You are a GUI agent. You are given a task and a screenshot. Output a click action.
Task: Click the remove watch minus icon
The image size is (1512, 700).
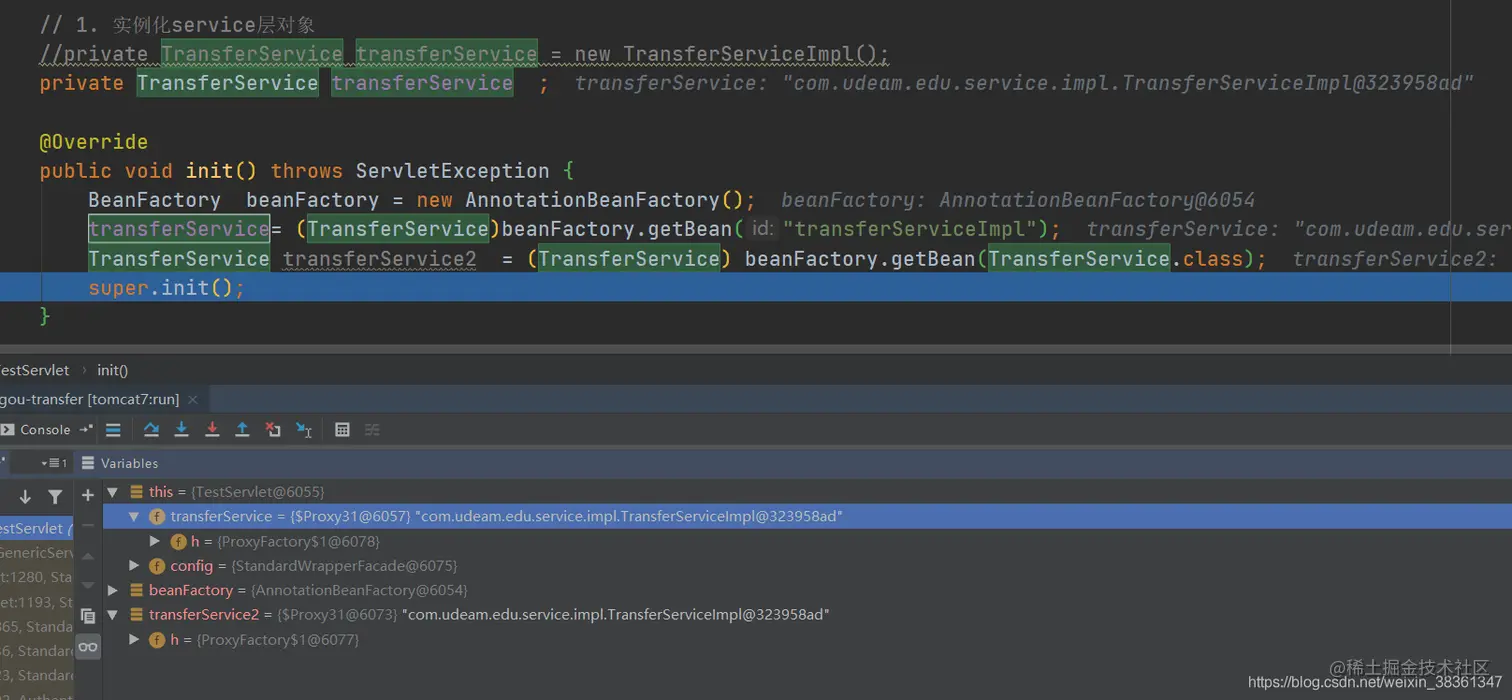(x=88, y=525)
